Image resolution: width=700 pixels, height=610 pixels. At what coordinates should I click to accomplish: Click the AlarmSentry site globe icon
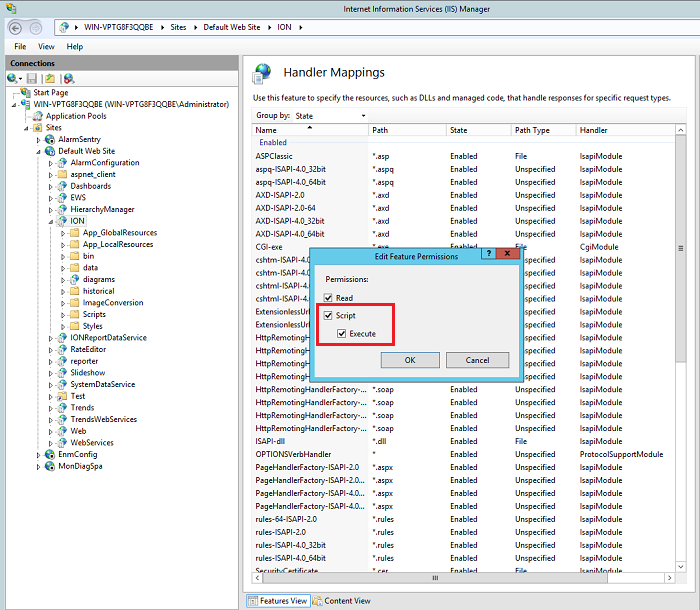tap(50, 139)
